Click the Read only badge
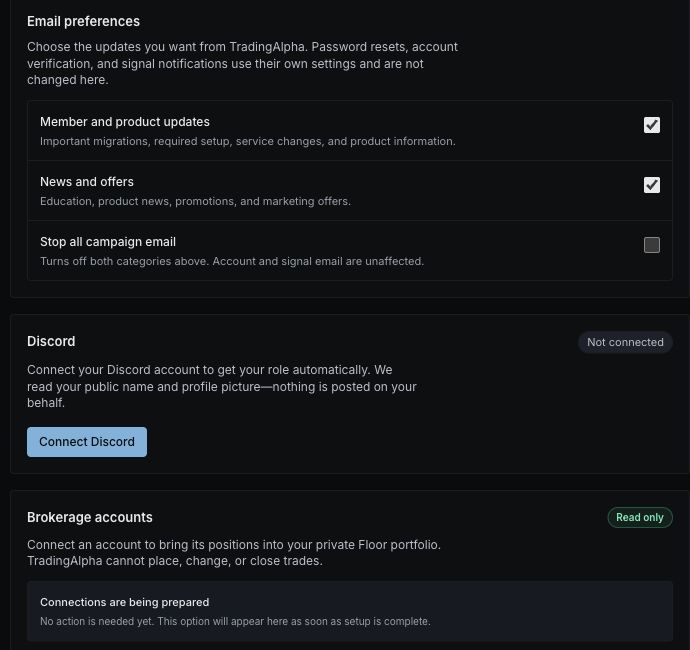 click(x=640, y=517)
